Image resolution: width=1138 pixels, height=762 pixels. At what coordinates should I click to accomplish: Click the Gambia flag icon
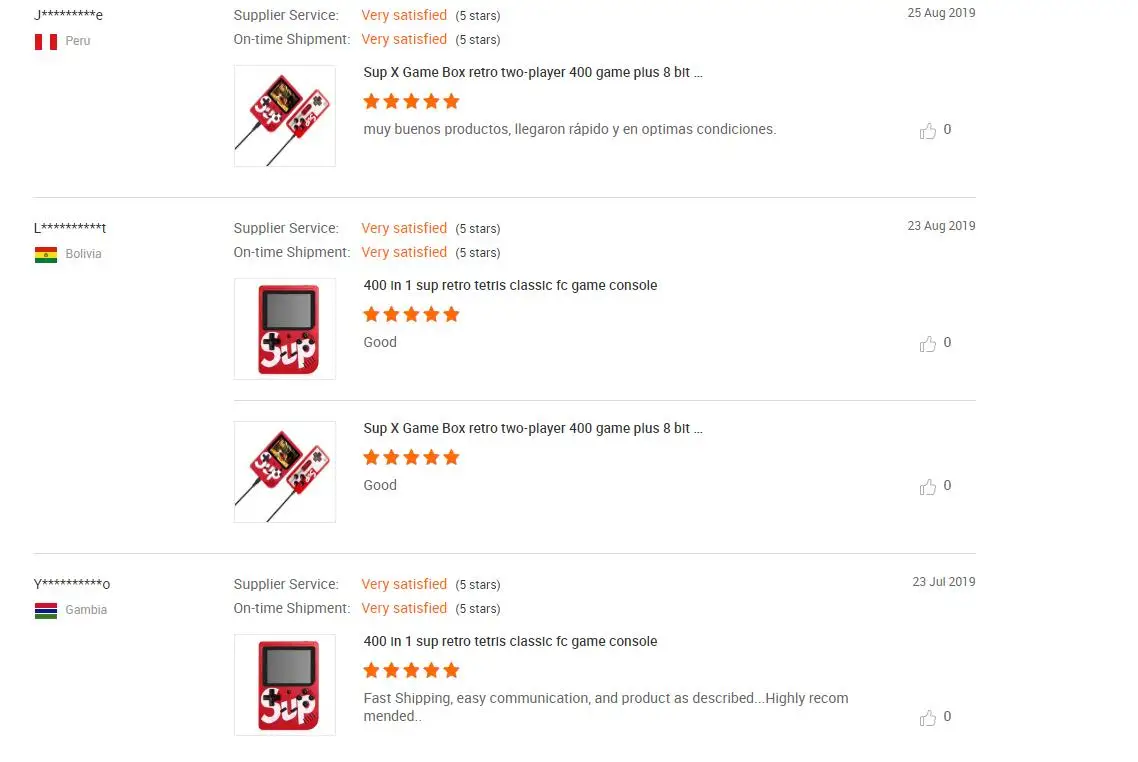click(46, 610)
